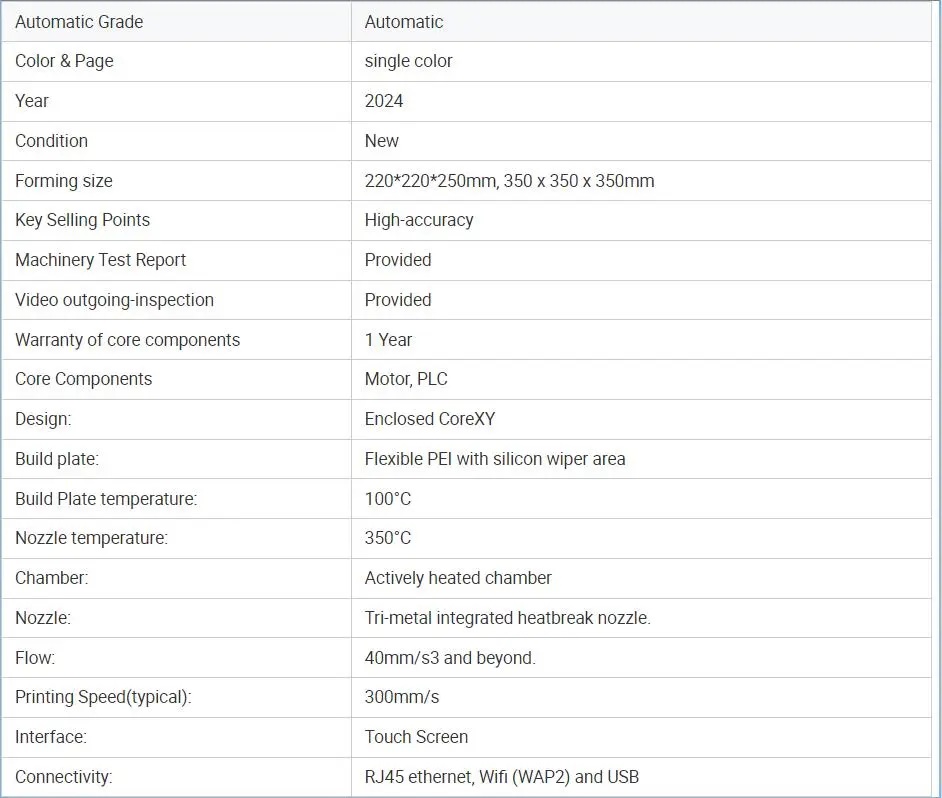942x798 pixels.
Task: Click the Forming size dimensions text
Action: point(509,181)
